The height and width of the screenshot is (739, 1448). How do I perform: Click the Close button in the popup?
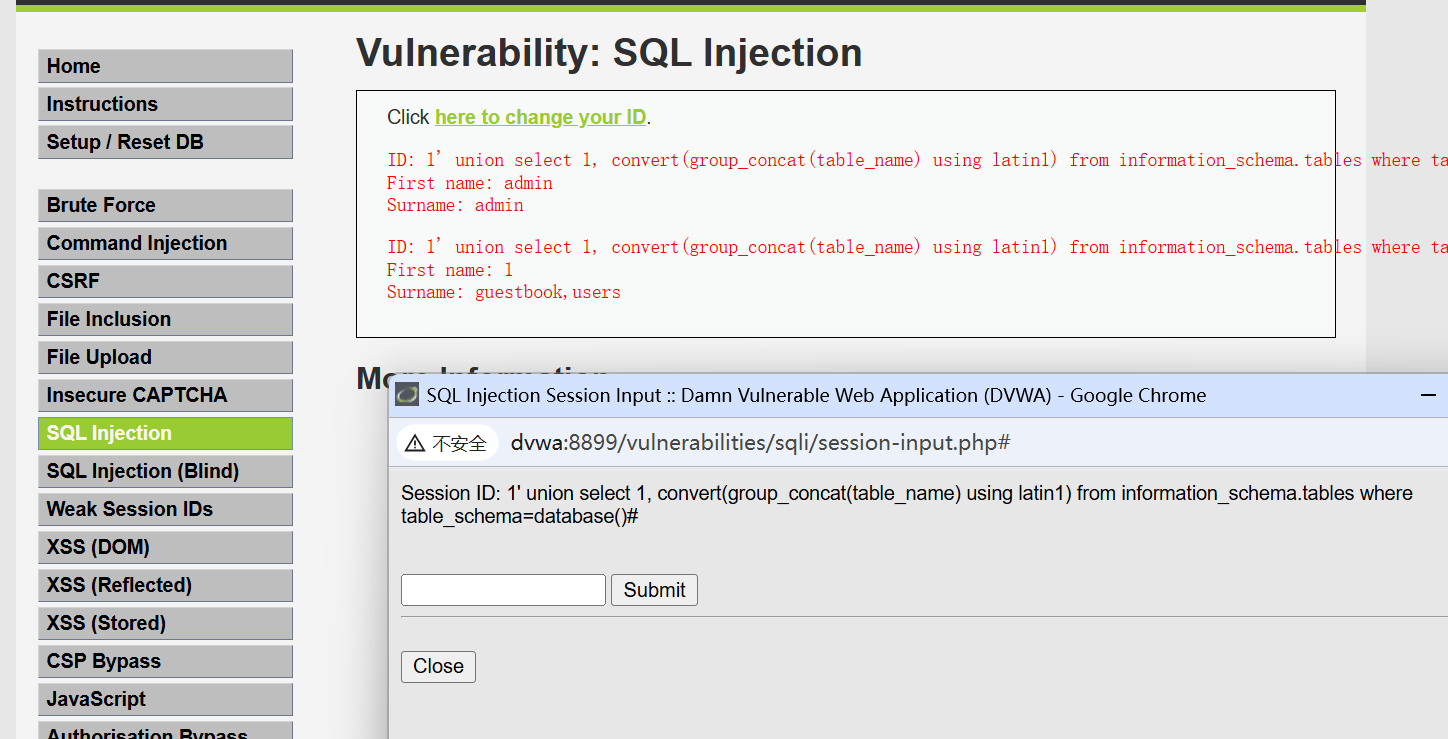coord(438,666)
